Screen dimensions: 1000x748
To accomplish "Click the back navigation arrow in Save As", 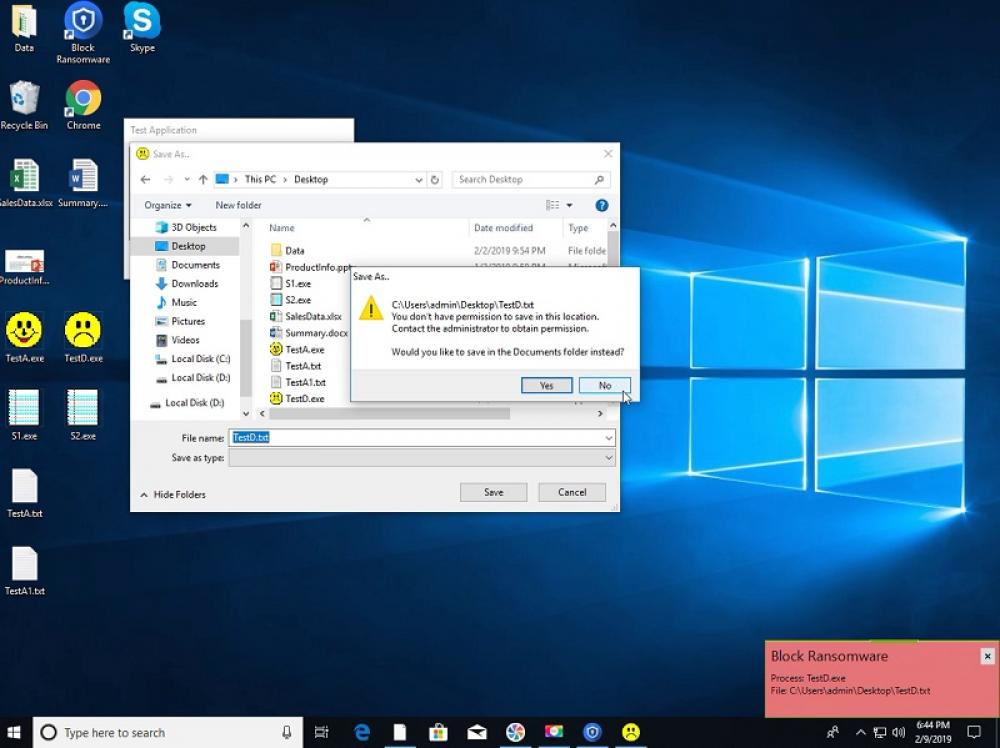I will pos(146,179).
